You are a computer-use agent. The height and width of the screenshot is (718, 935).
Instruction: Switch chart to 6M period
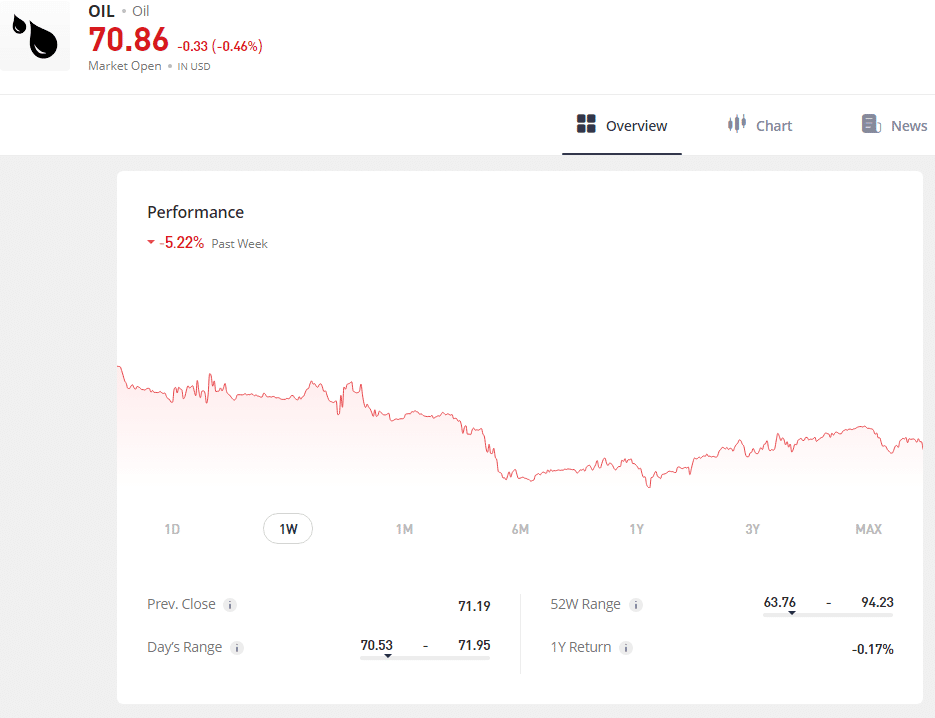click(521, 529)
